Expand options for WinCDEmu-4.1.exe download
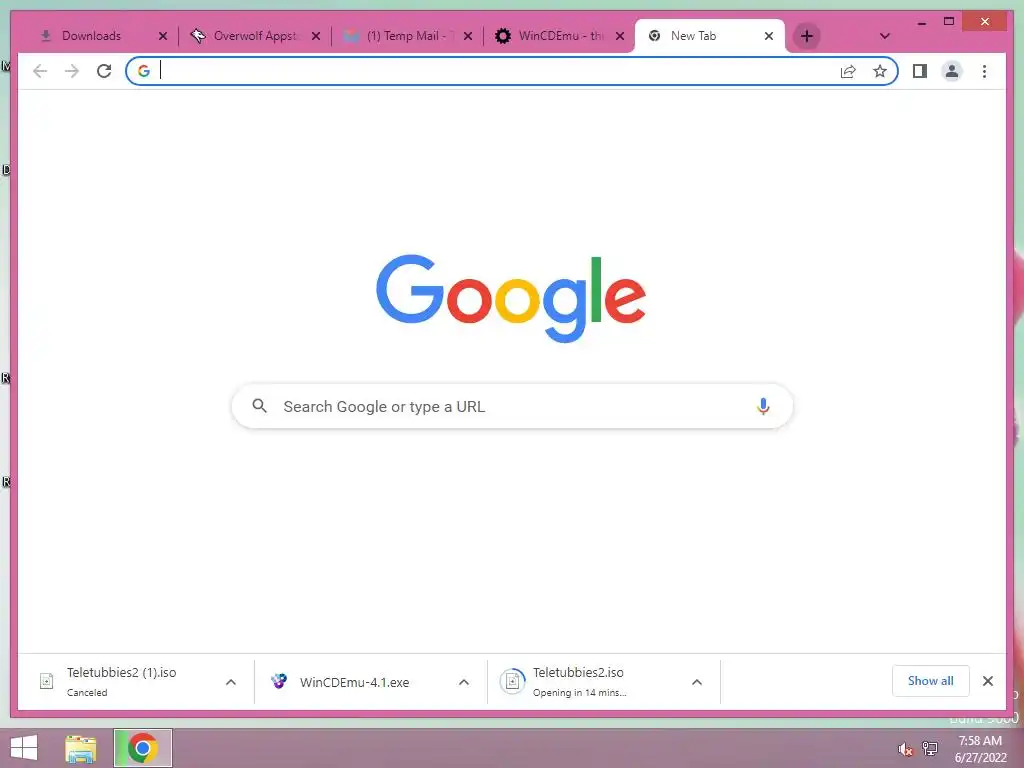Viewport: 1024px width, 768px height. pyautogui.click(x=464, y=682)
